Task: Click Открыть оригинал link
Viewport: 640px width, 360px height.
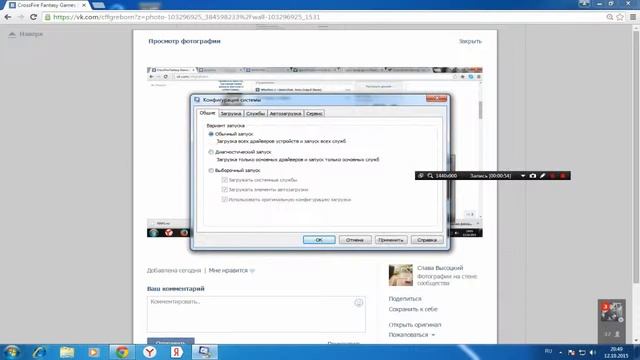Action: [x=415, y=325]
